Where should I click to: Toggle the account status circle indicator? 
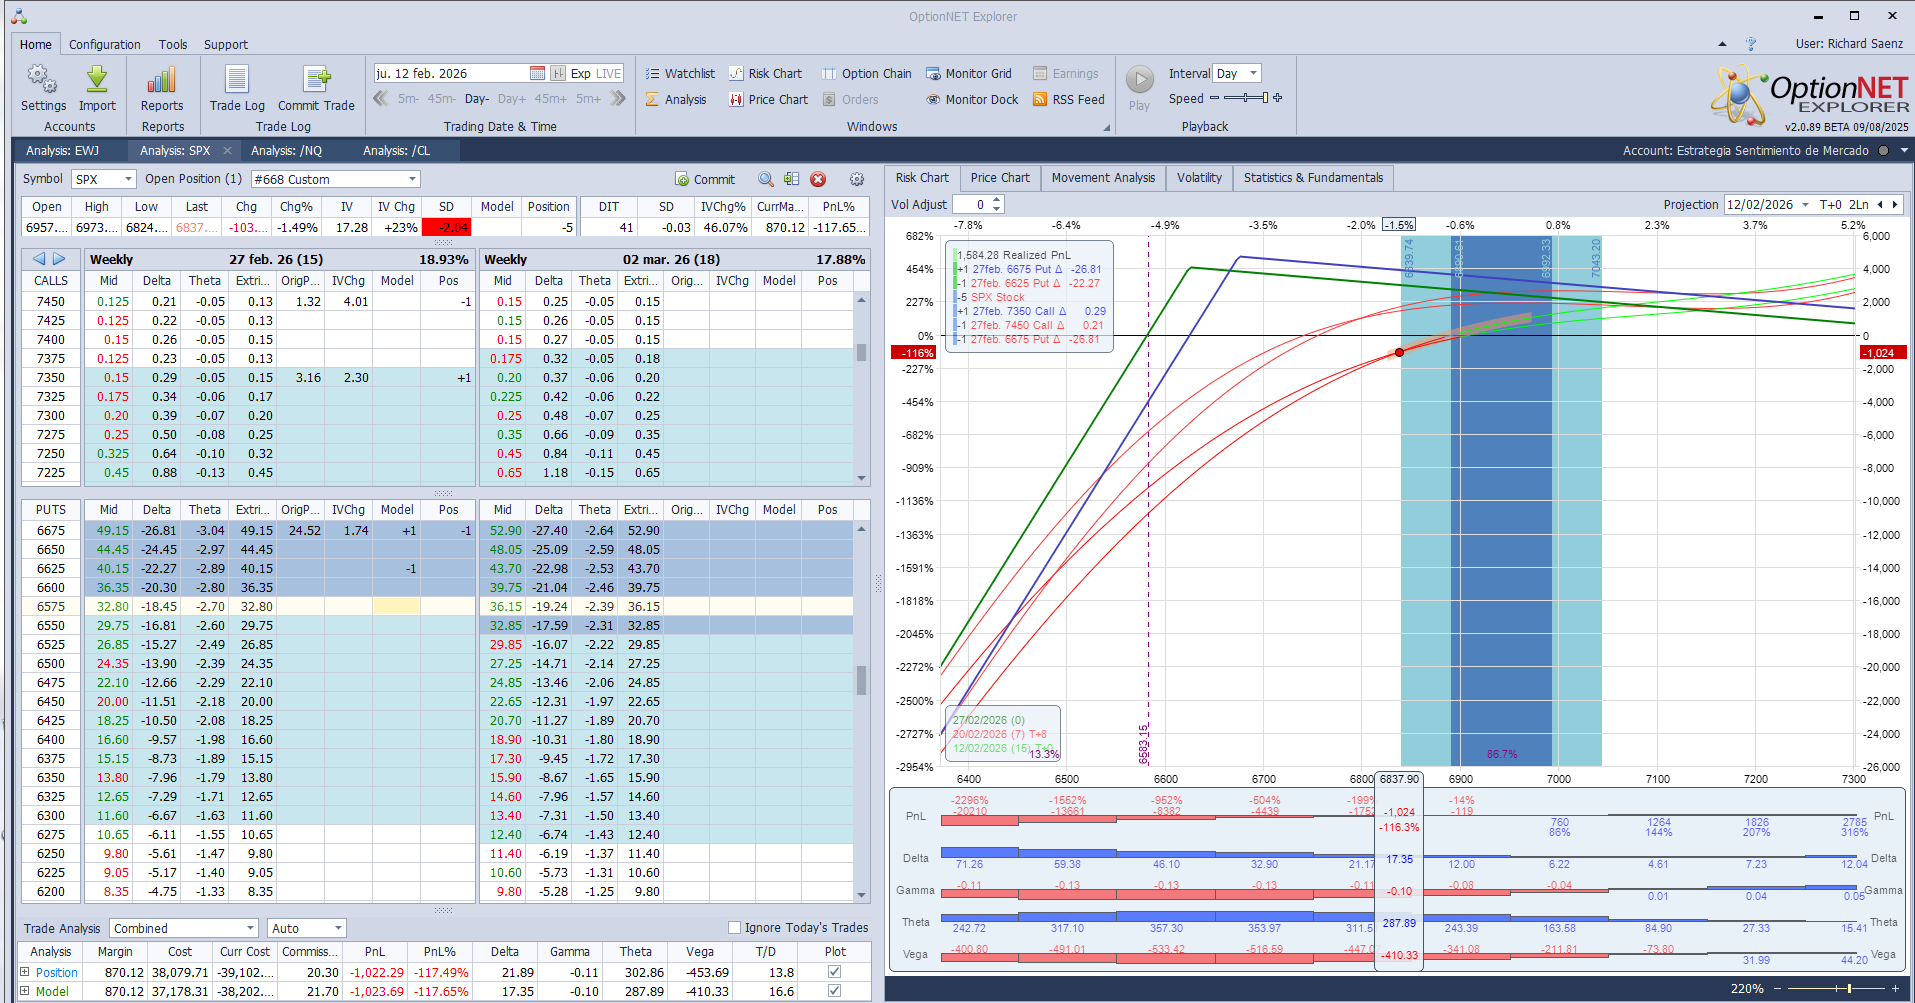[1884, 151]
